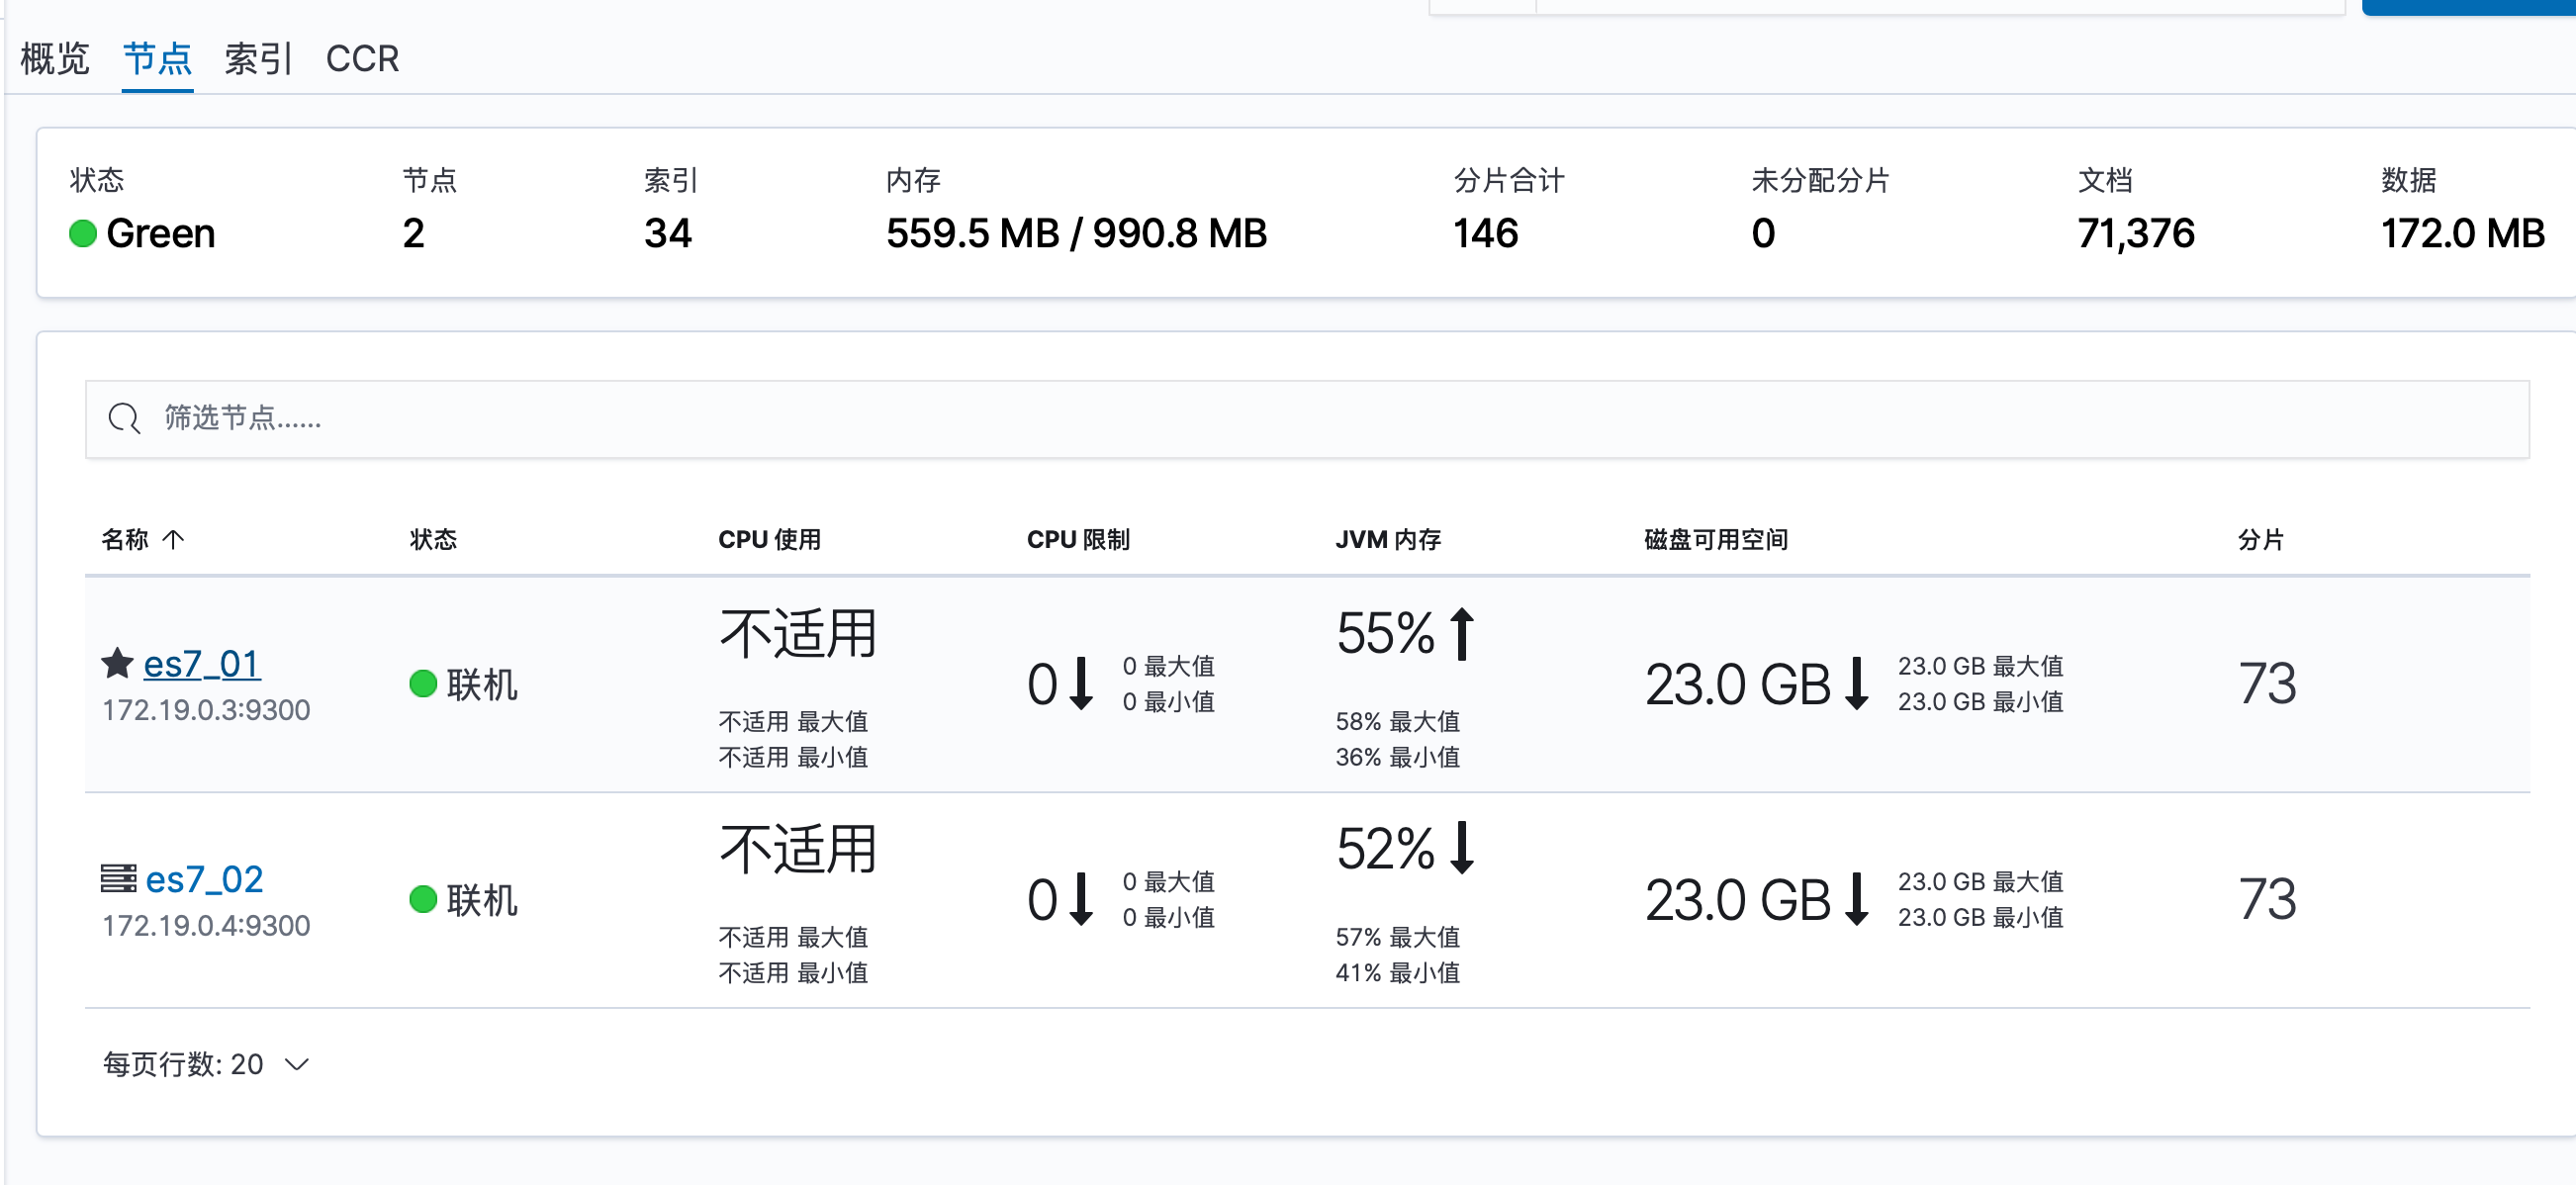Switch to the 概览 tab

[x=55, y=59]
